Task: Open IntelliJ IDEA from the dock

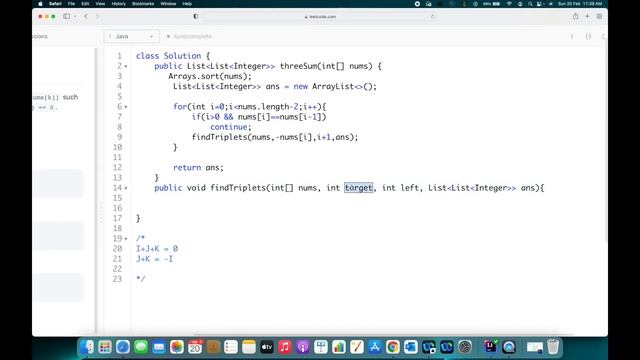Action: point(490,347)
